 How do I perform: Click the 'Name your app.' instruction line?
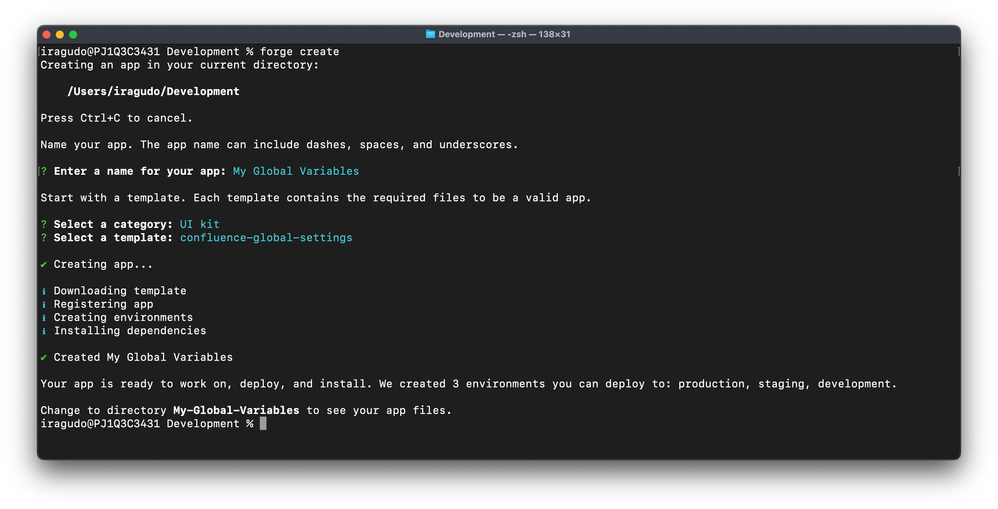[279, 145]
